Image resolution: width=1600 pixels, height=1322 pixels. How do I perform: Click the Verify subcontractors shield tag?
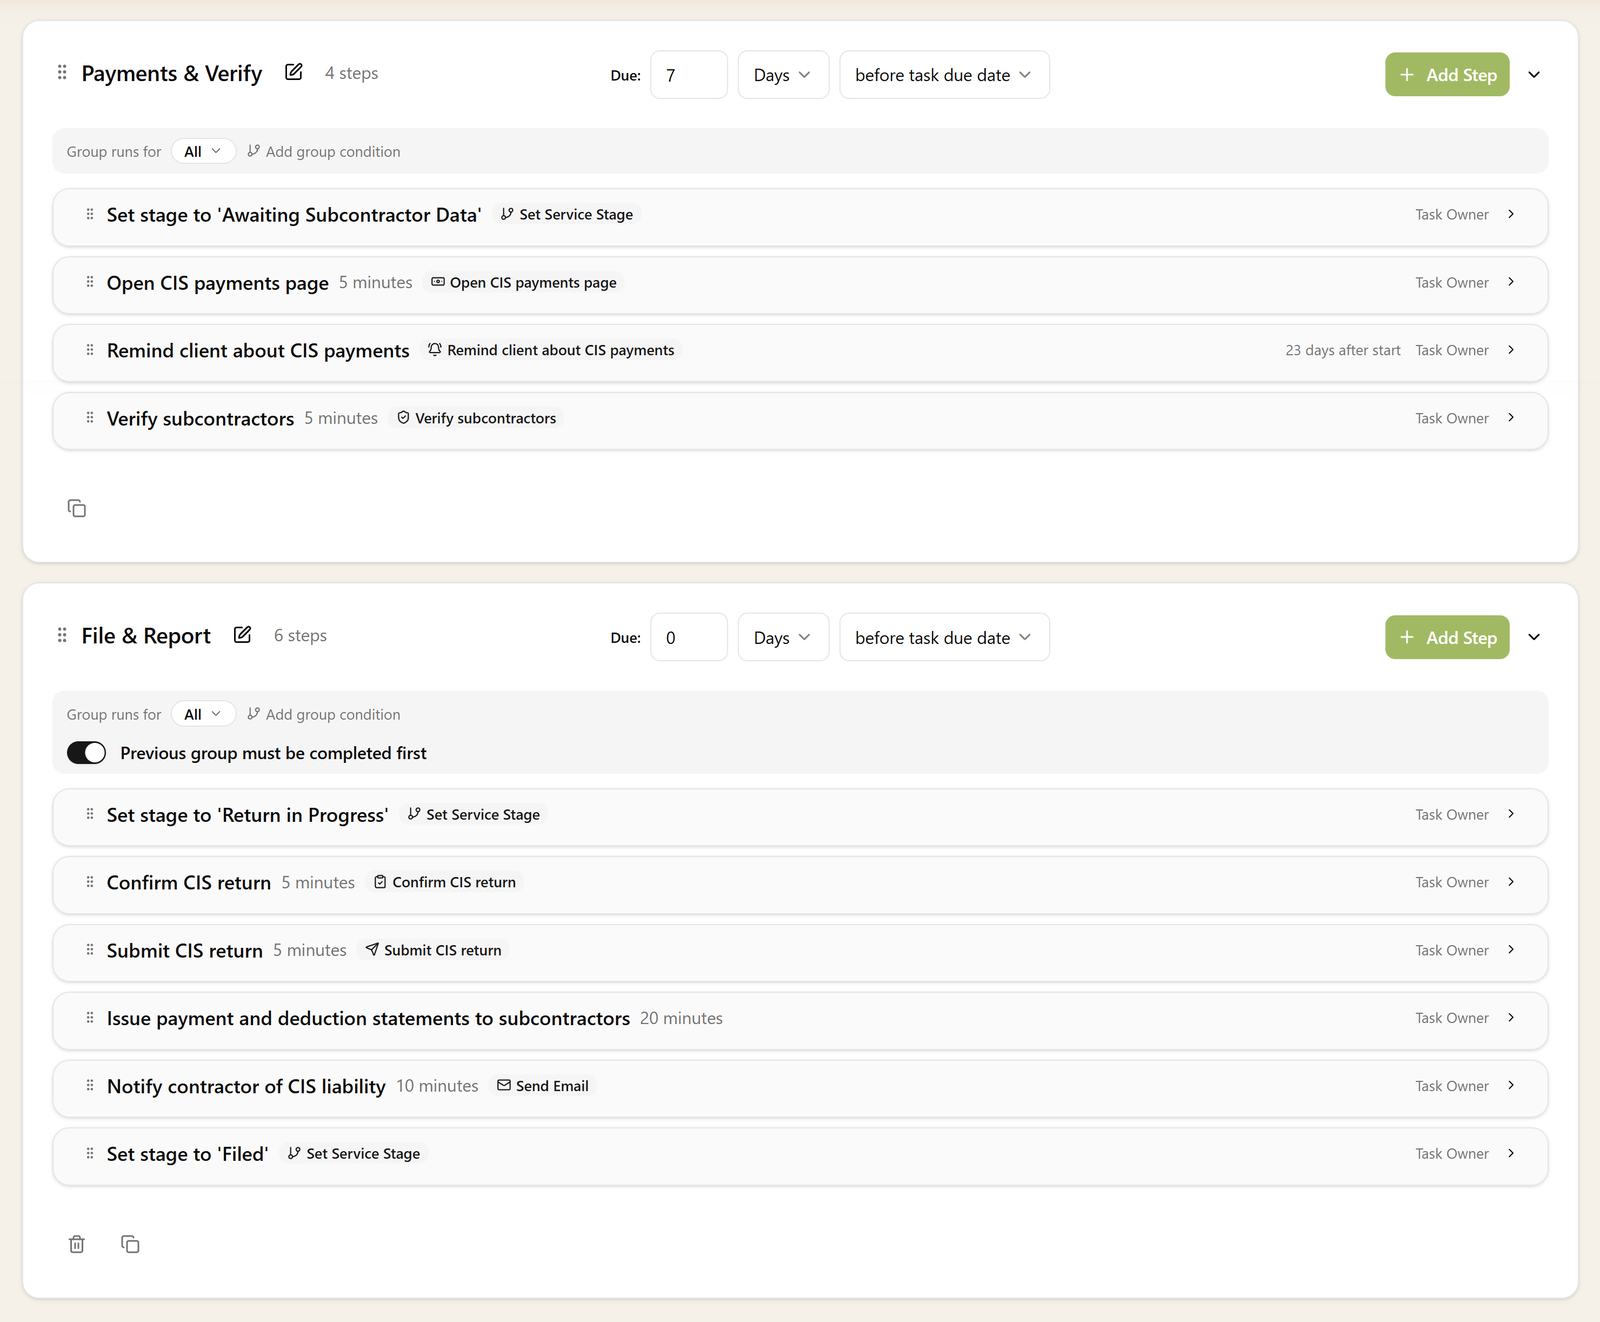(477, 418)
